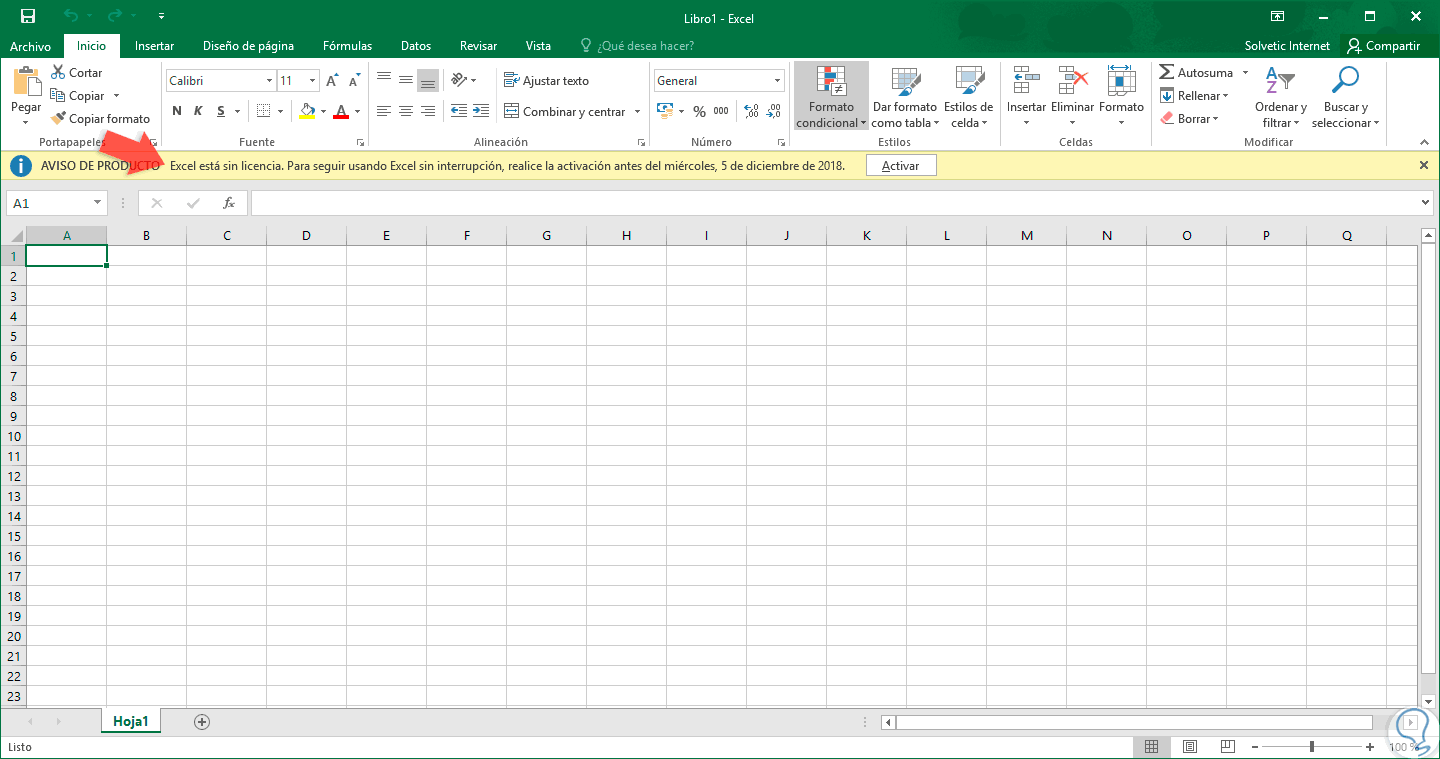Align text to the top

(x=384, y=80)
